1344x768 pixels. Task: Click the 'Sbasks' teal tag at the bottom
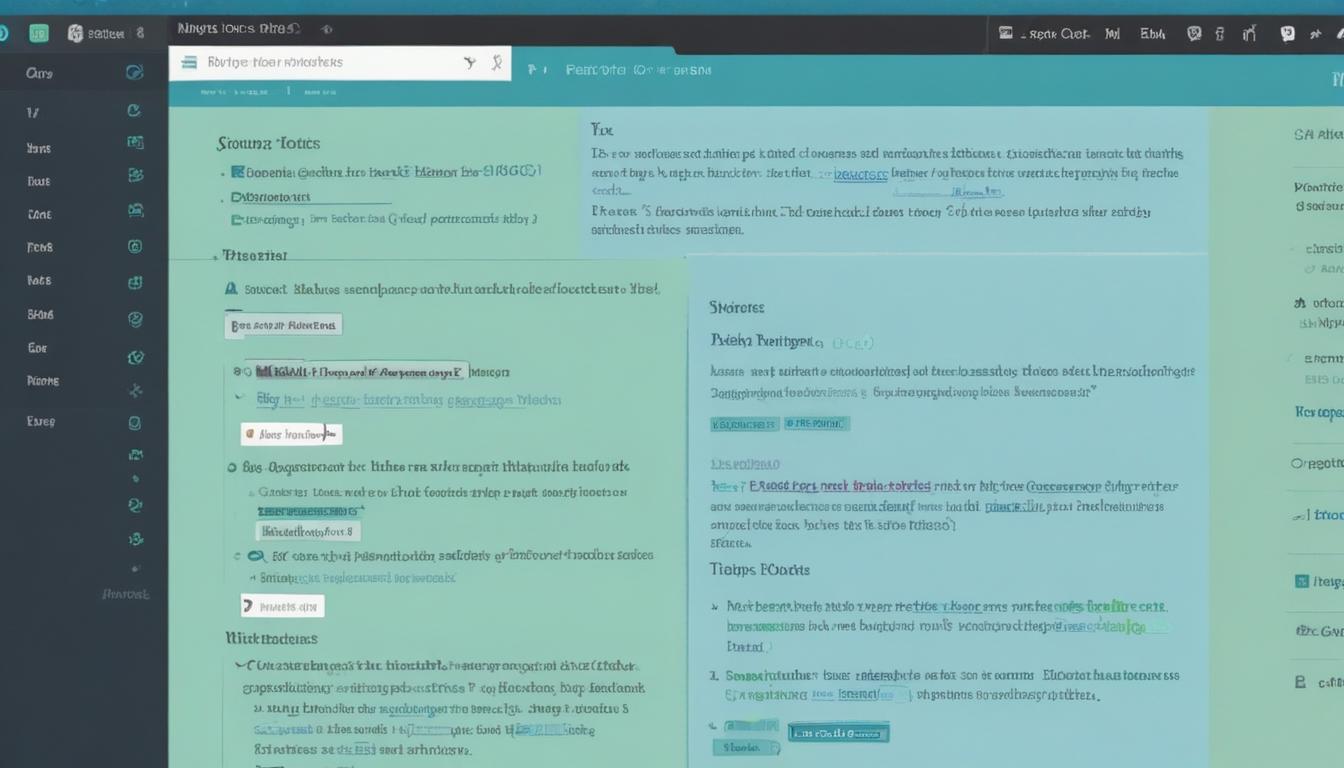(746, 747)
